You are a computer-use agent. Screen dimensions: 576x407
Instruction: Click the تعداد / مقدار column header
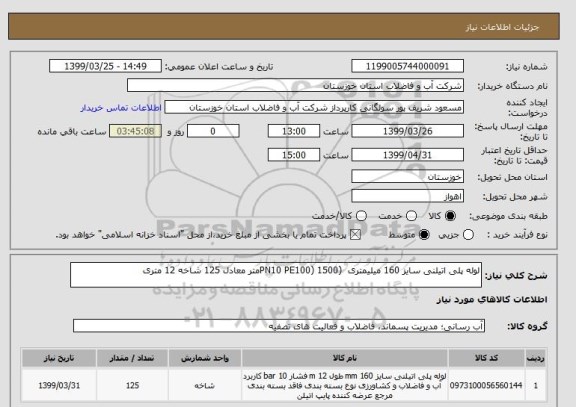pos(132,358)
